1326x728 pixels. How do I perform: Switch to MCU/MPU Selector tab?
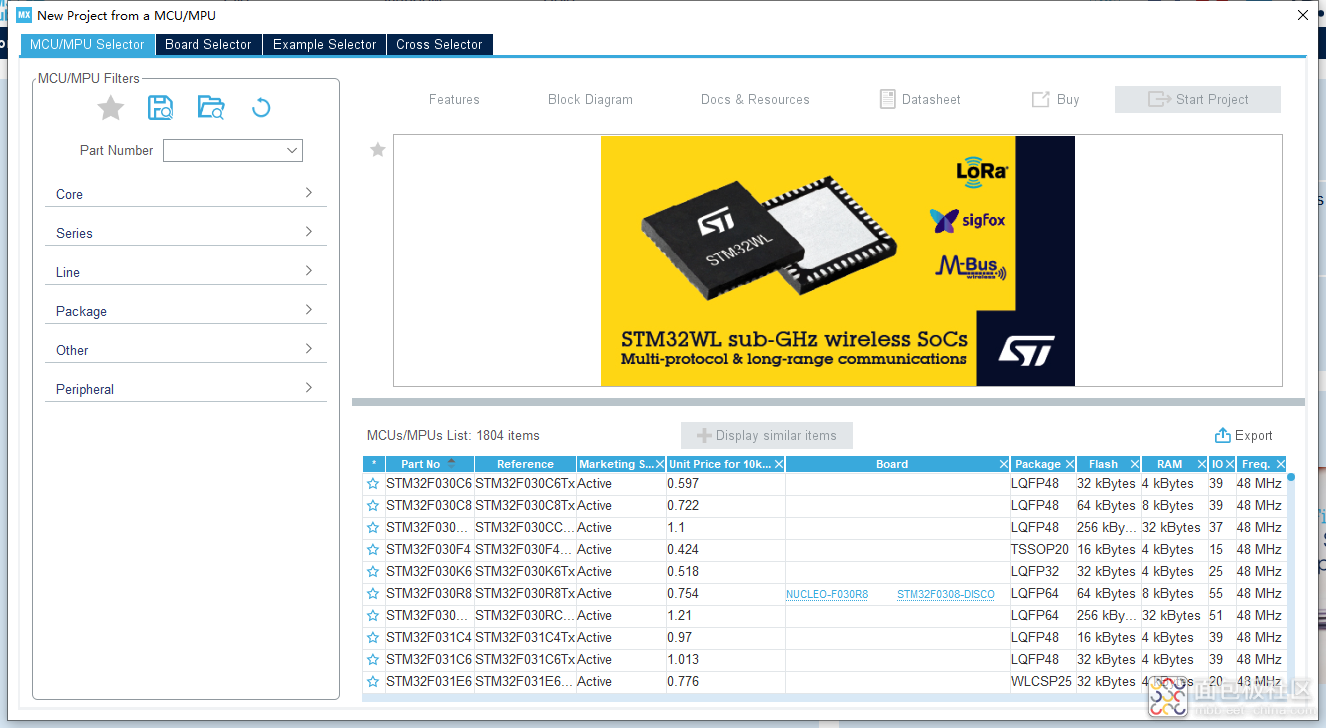click(87, 44)
